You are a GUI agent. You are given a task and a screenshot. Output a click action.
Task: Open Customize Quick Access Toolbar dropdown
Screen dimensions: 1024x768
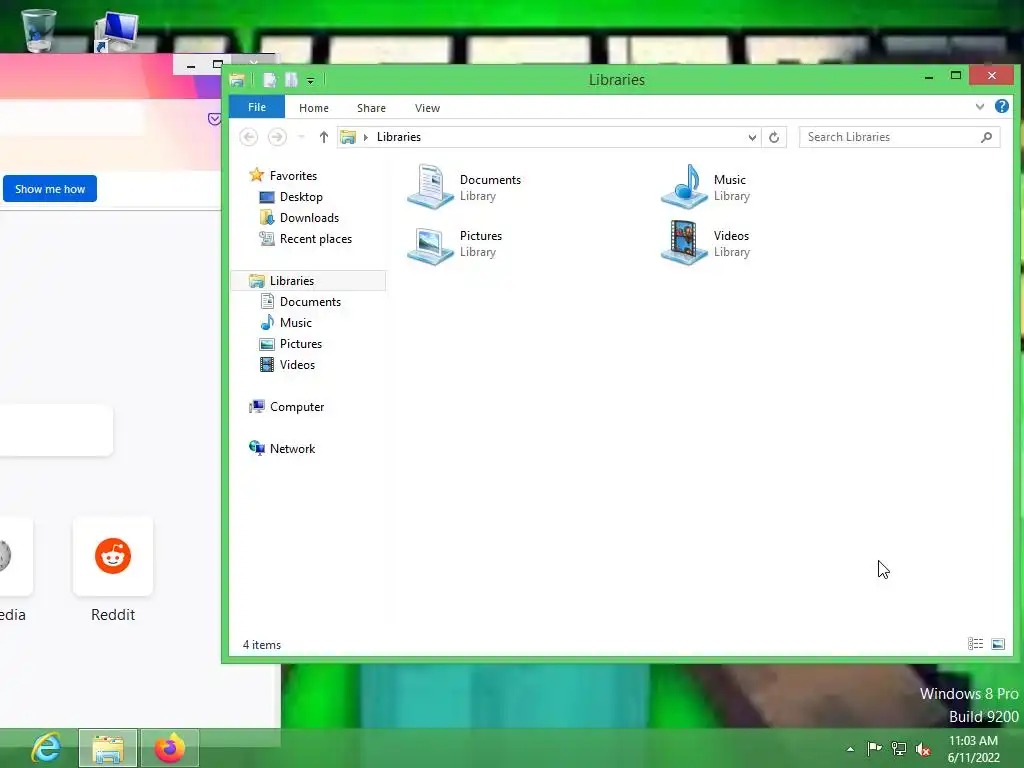point(311,80)
